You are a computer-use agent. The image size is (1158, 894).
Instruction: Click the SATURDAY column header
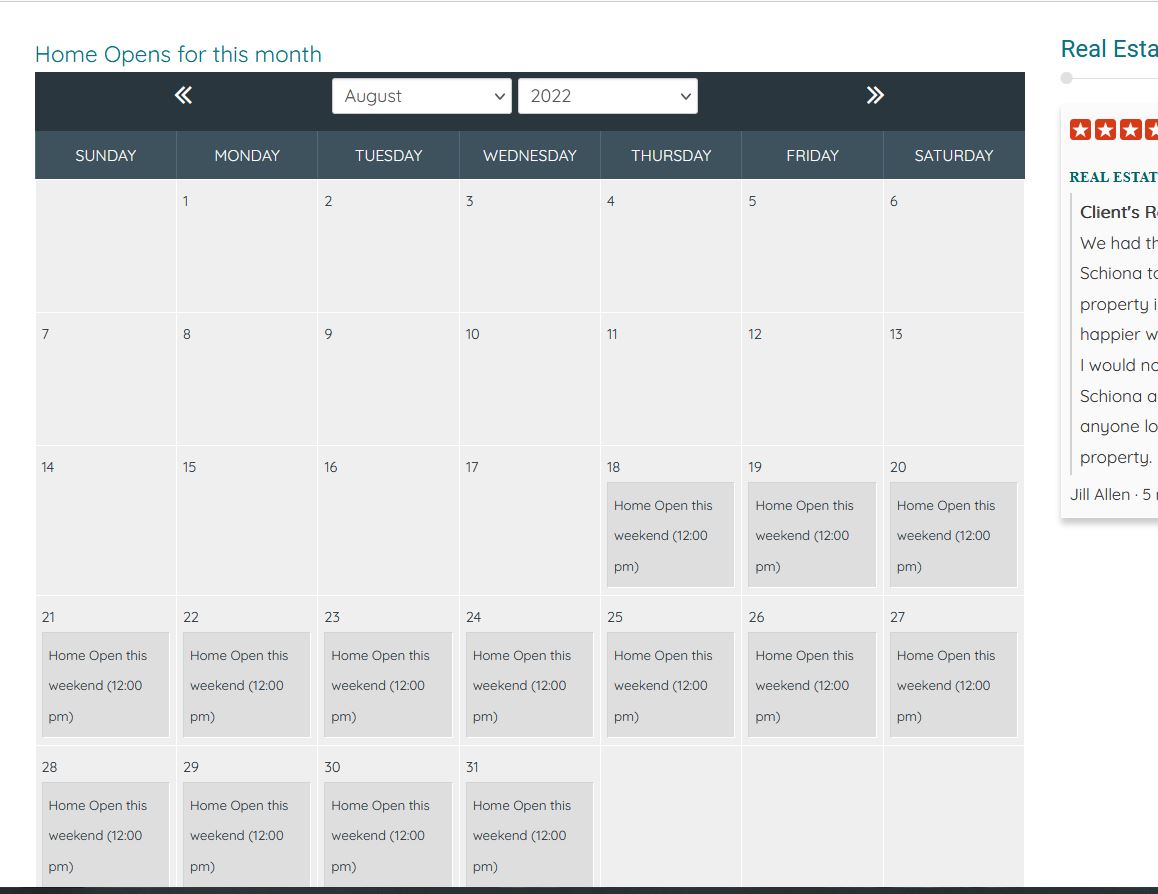953,156
